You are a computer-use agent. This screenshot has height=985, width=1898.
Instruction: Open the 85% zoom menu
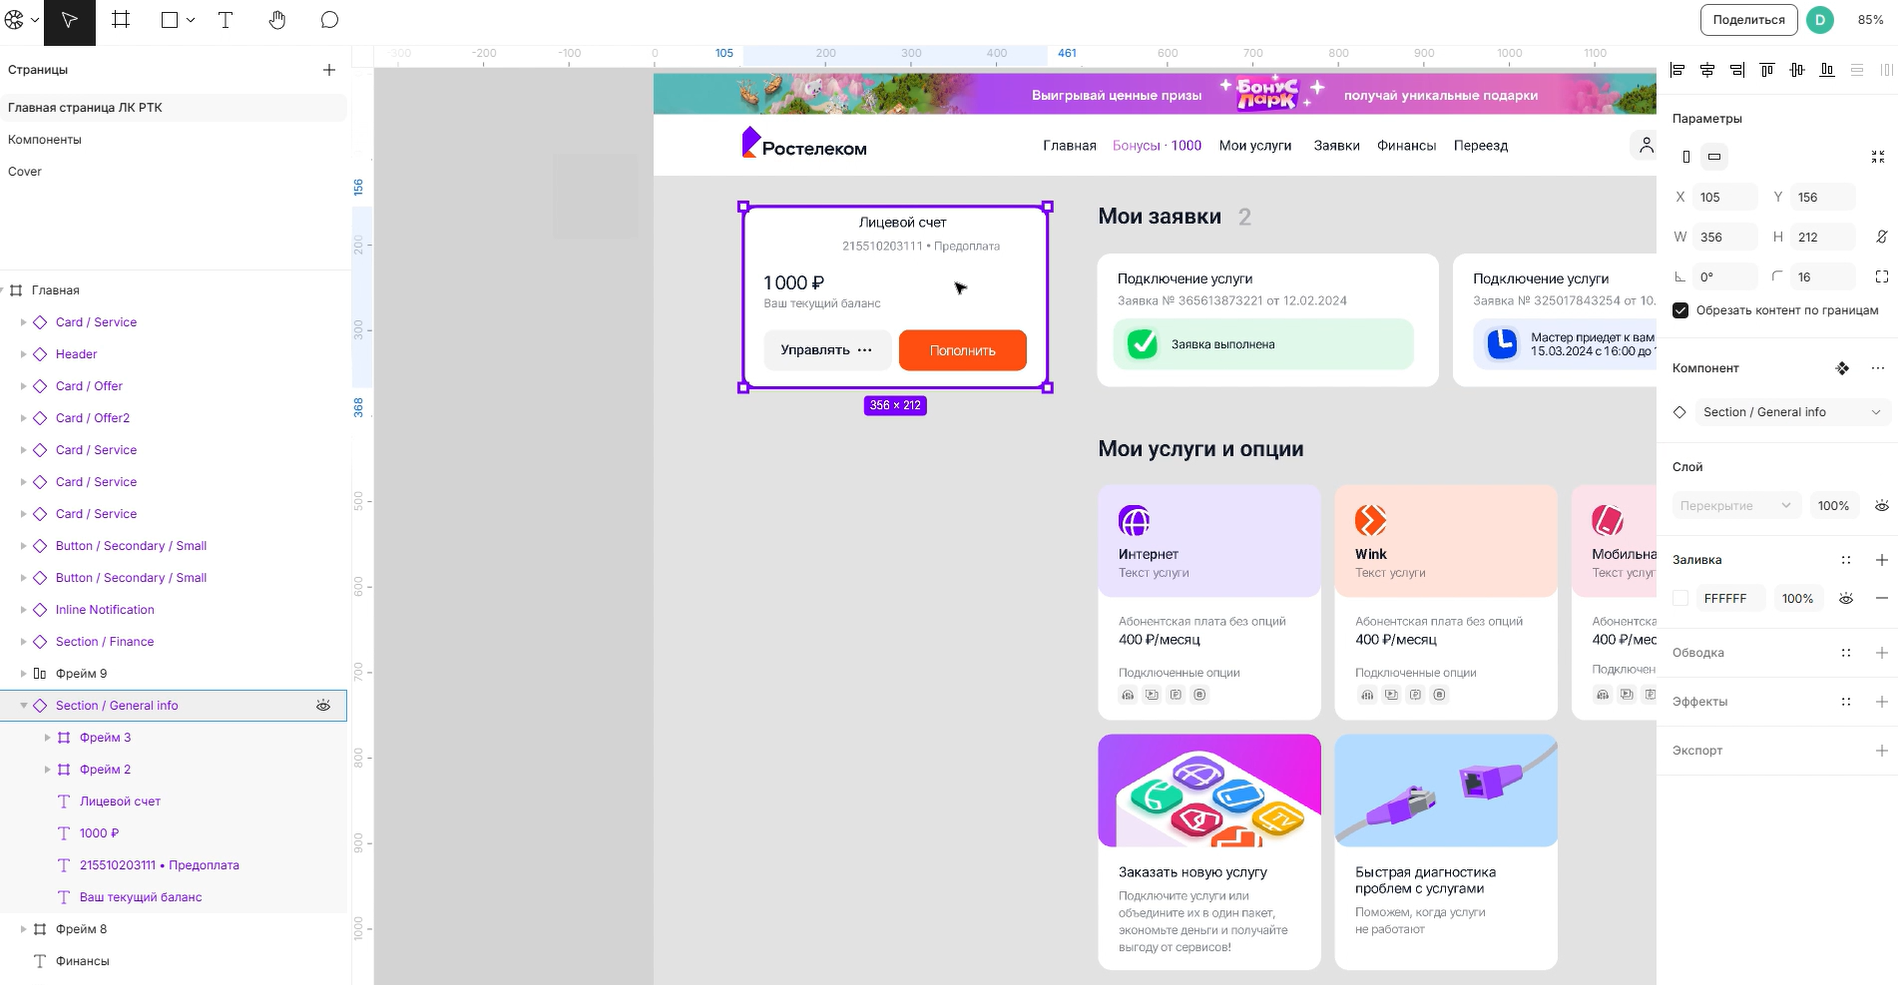[1870, 20]
